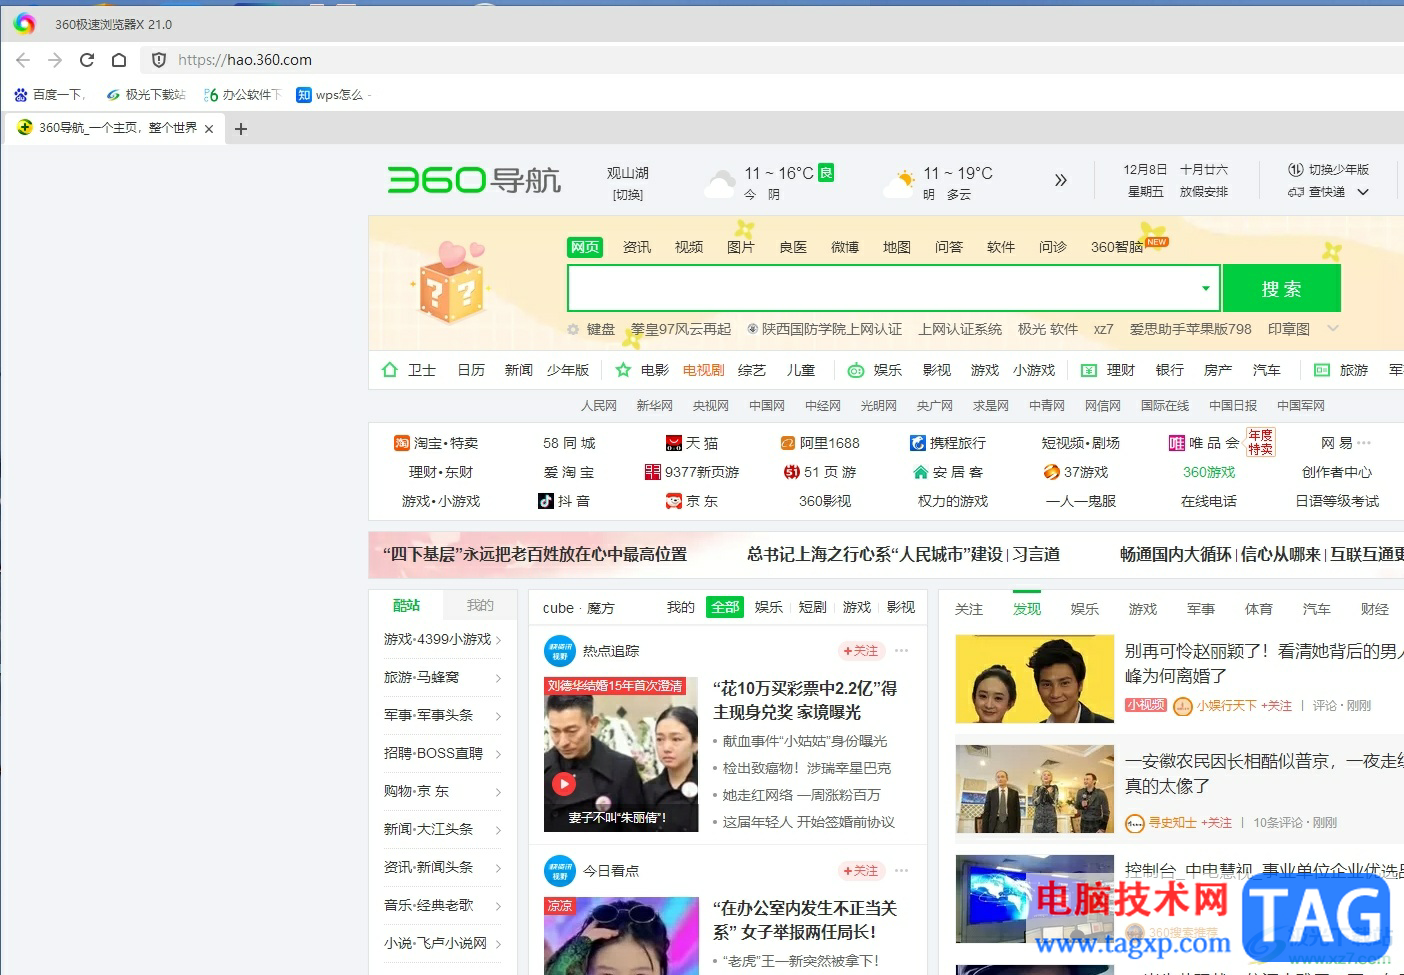Open the 极光下载站 bookmark
Viewport: 1404px width, 975px height.
click(146, 95)
